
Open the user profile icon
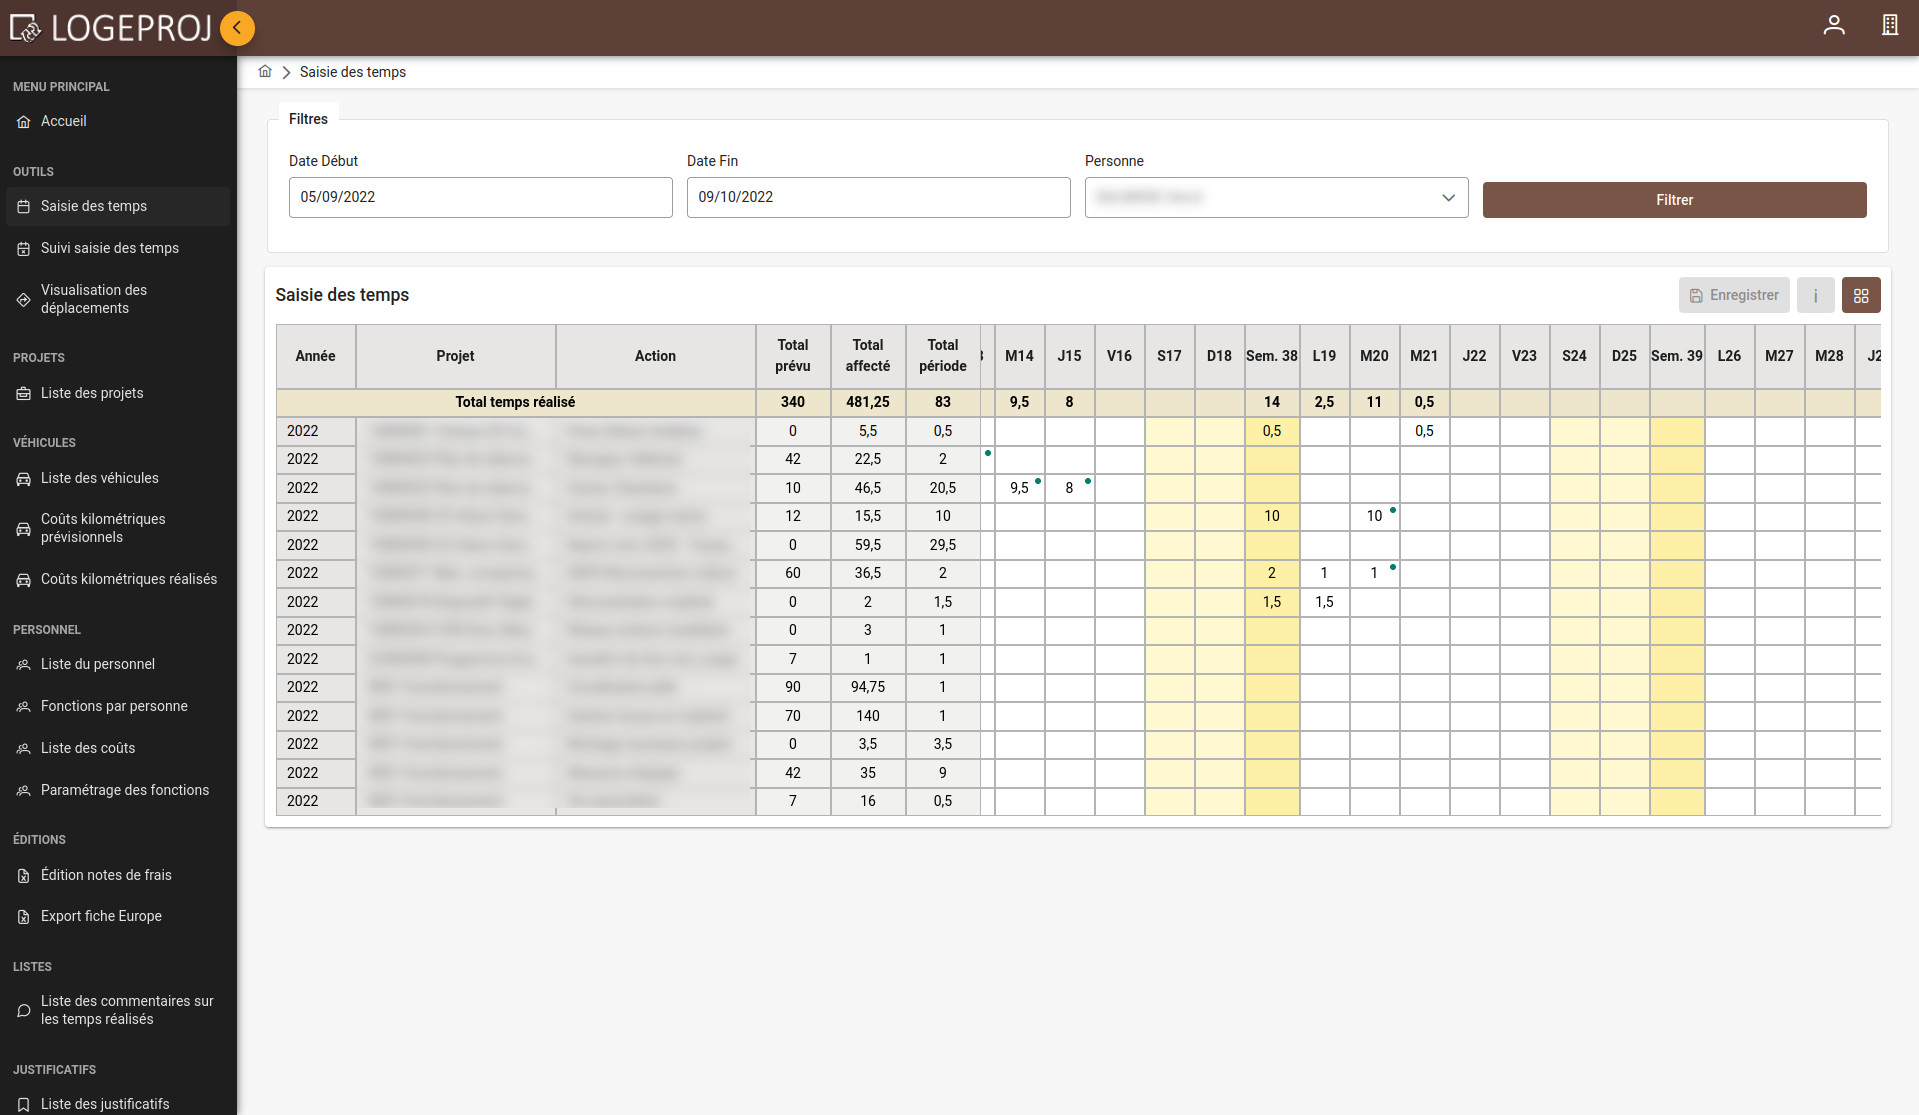click(1833, 26)
